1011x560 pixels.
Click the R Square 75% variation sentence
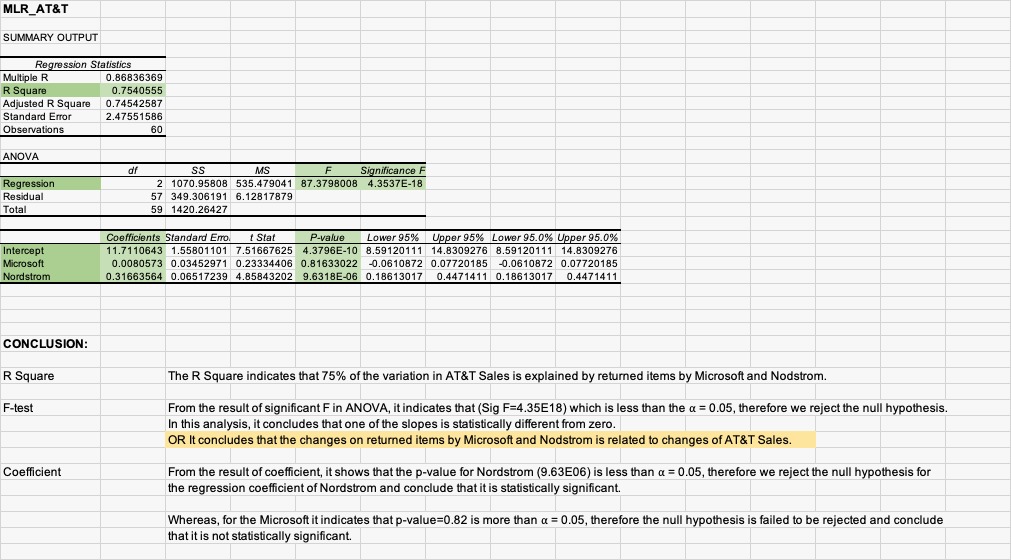point(497,376)
